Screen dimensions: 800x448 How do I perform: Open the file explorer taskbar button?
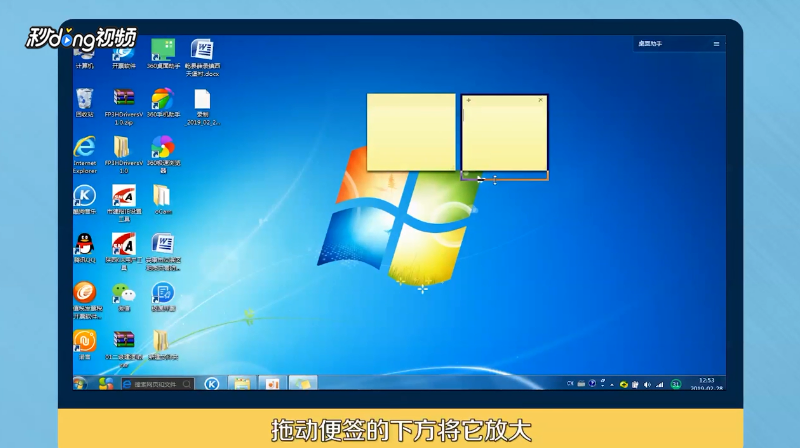[242, 383]
